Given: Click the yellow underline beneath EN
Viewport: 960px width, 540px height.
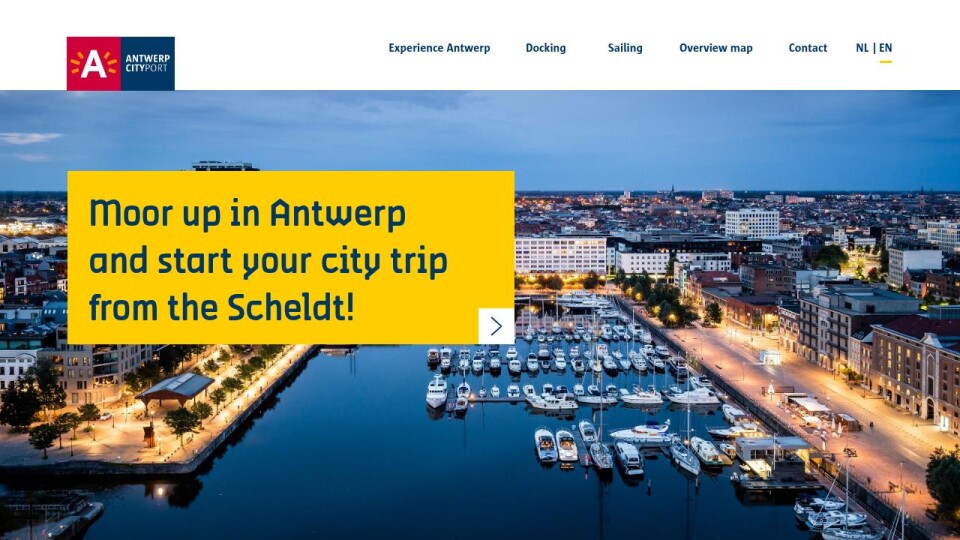Looking at the screenshot, I should tap(885, 61).
